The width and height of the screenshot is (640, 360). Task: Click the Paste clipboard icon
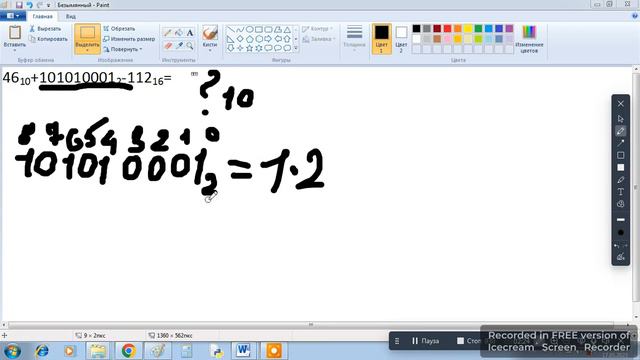click(x=15, y=33)
